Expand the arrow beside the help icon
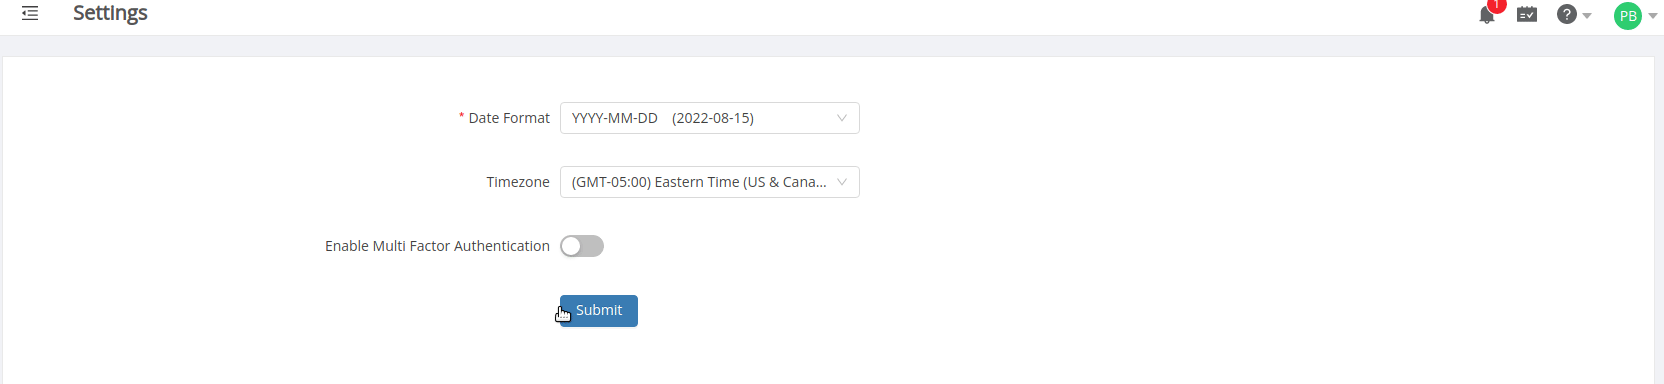The image size is (1664, 384). pos(1587,15)
